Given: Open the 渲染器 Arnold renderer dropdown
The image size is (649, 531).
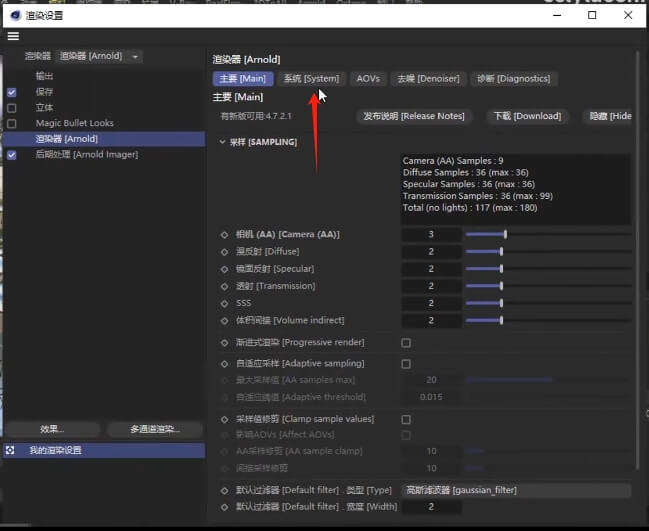Looking at the screenshot, I should [100, 57].
